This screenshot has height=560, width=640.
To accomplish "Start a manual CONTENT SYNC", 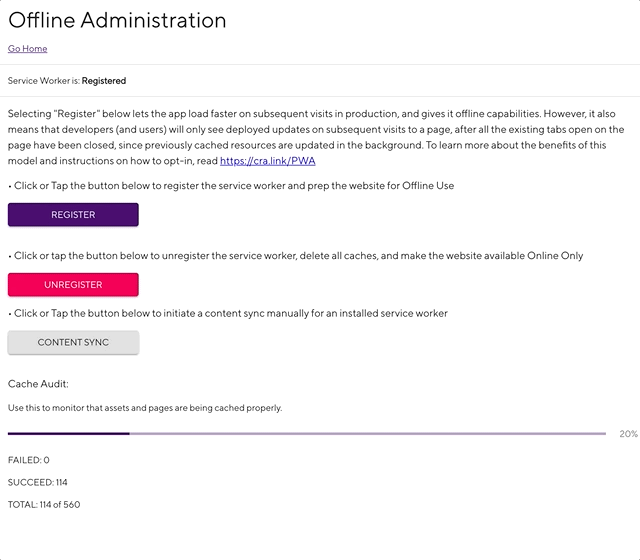I will click(x=73, y=342).
